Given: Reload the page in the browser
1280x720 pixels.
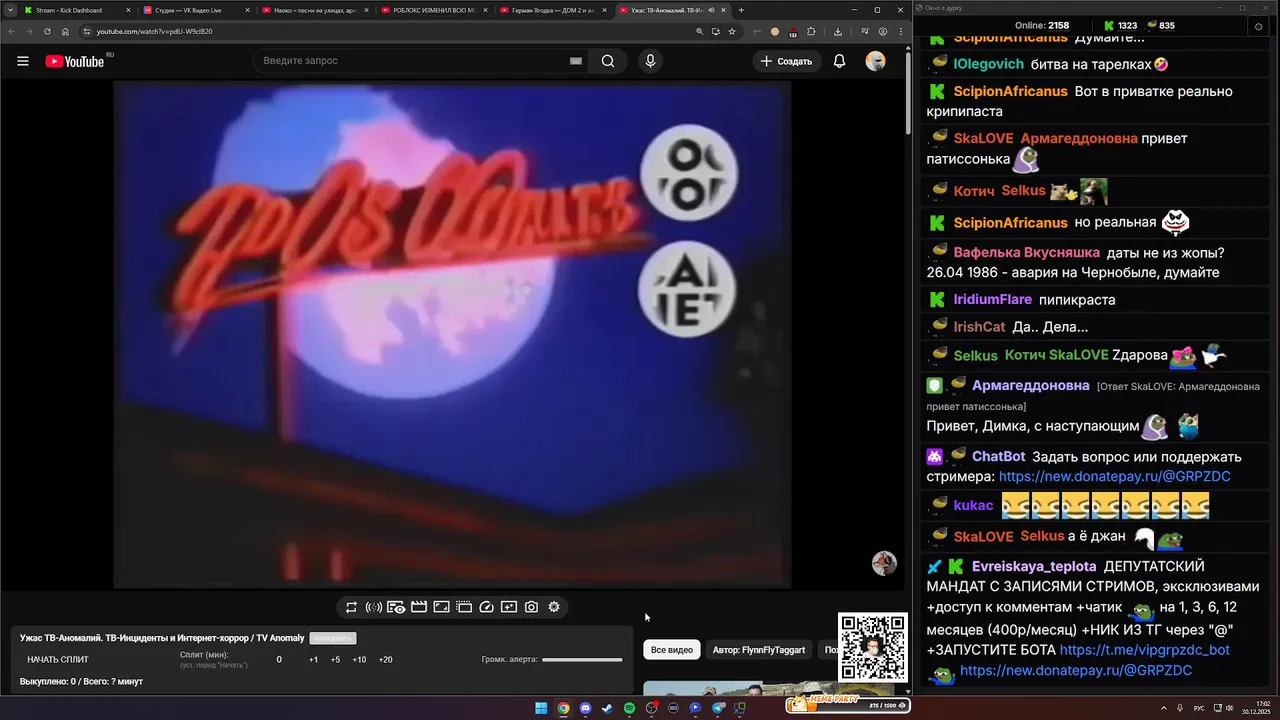Looking at the screenshot, I should coord(47,31).
